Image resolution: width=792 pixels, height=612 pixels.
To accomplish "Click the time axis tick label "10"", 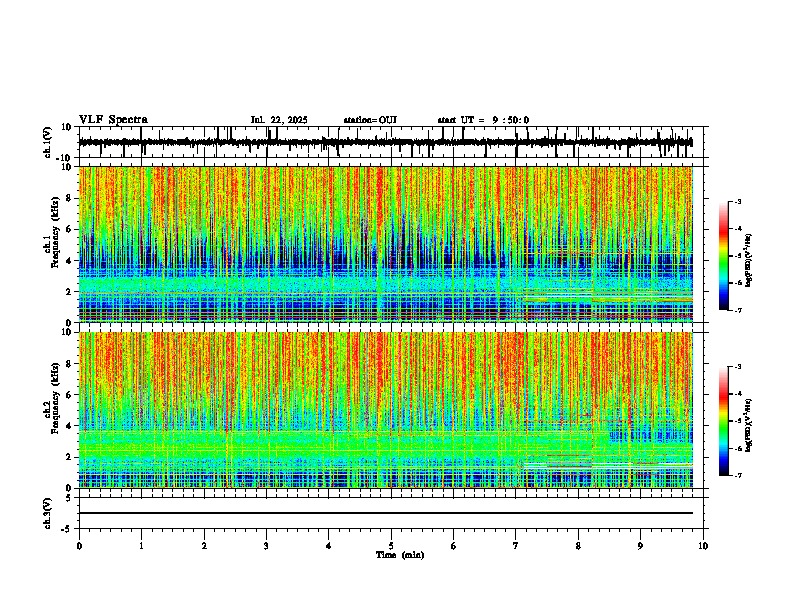I will pyautogui.click(x=703, y=546).
